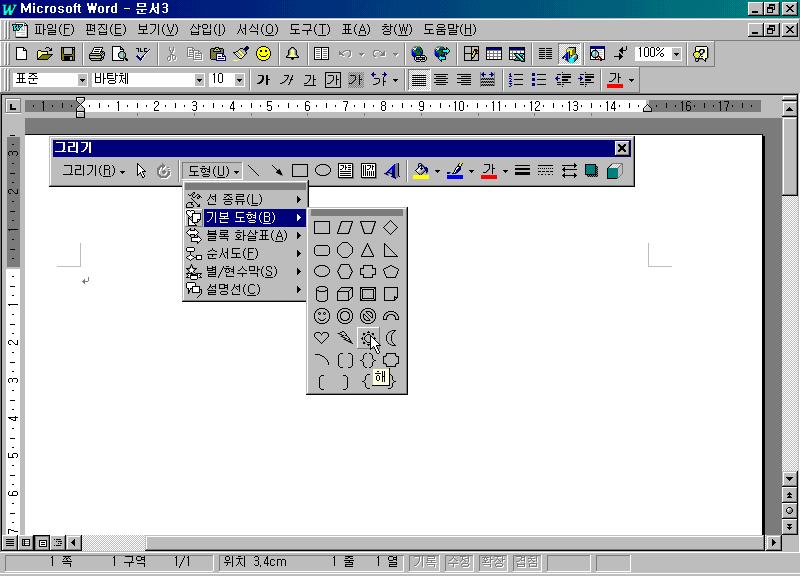Select the Sun shape in basic shapes
Image resolution: width=800 pixels, height=576 pixels.
pos(368,338)
